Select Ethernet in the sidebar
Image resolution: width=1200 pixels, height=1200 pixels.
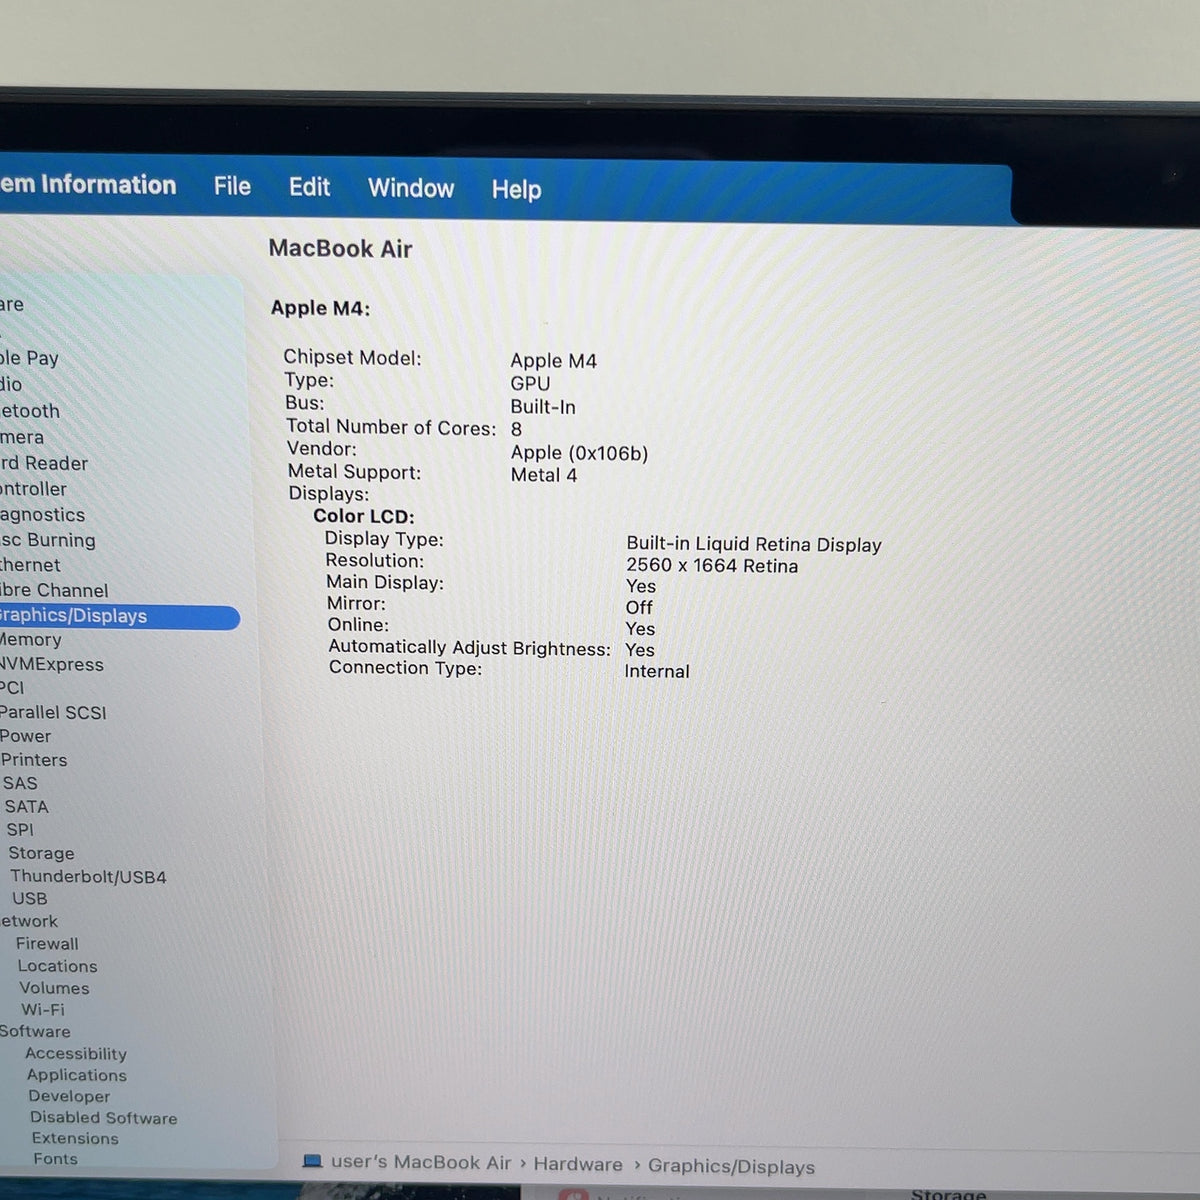click(30, 565)
